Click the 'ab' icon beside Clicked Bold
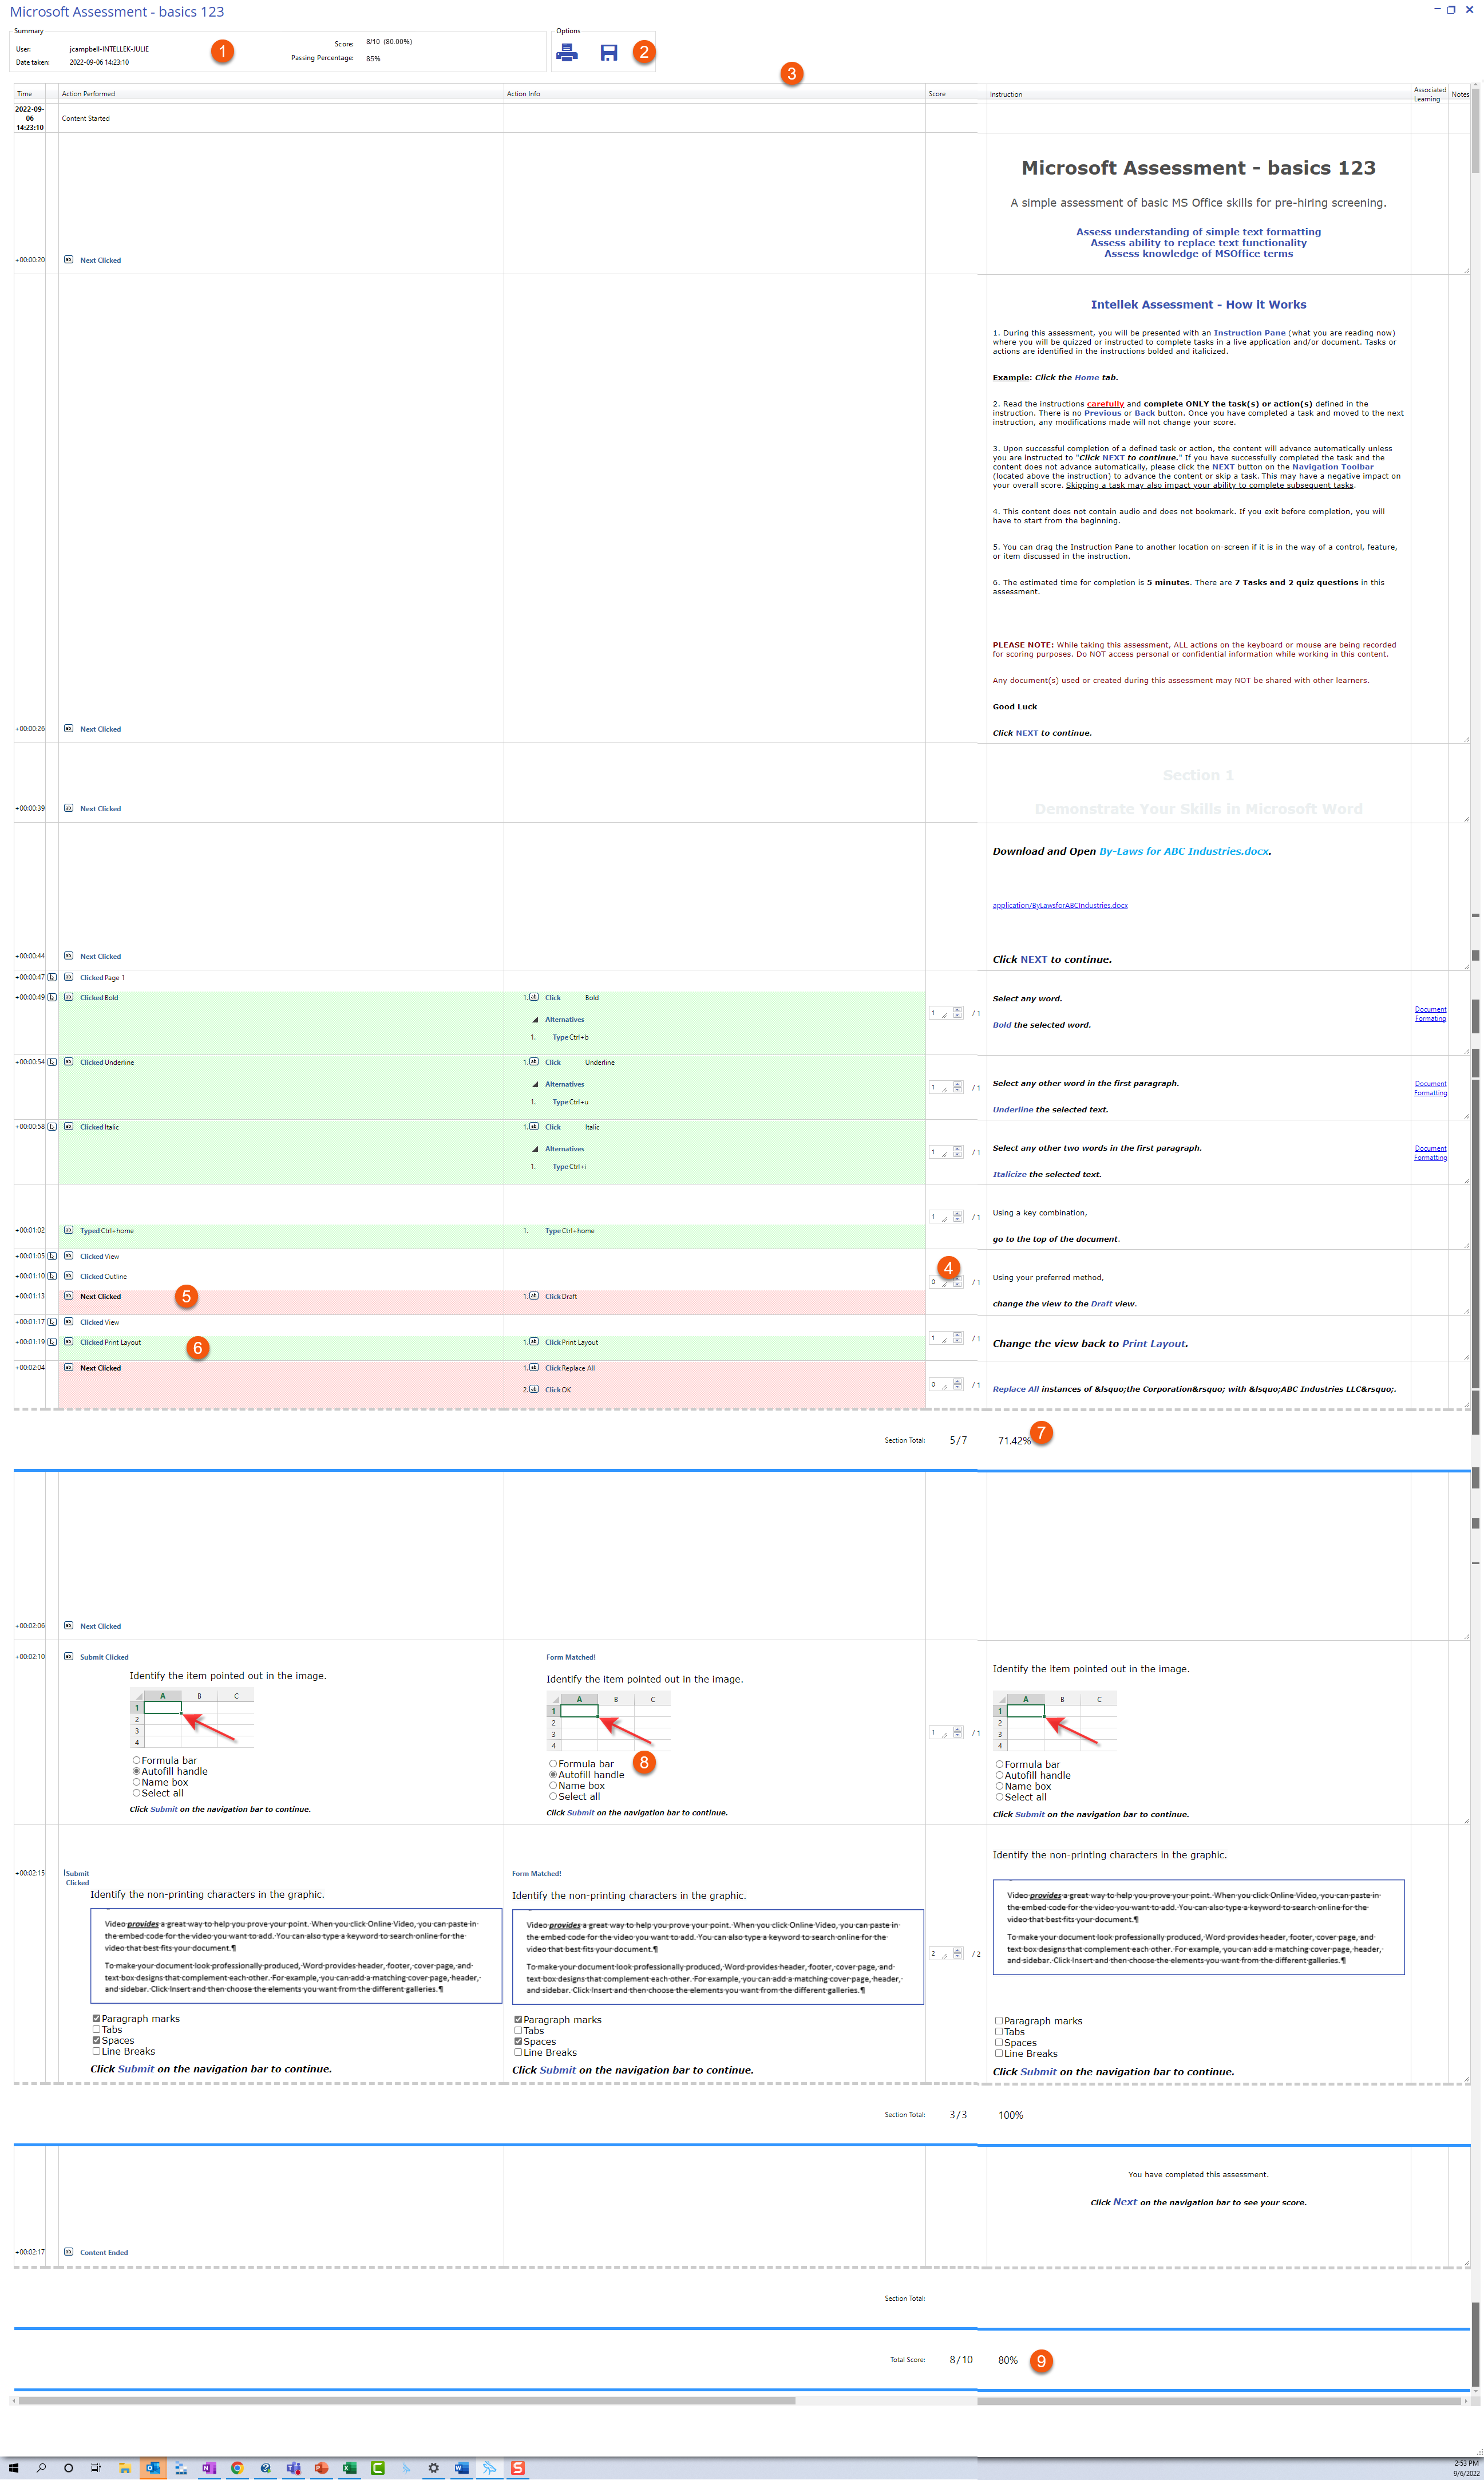1484x2480 pixels. 68,997
